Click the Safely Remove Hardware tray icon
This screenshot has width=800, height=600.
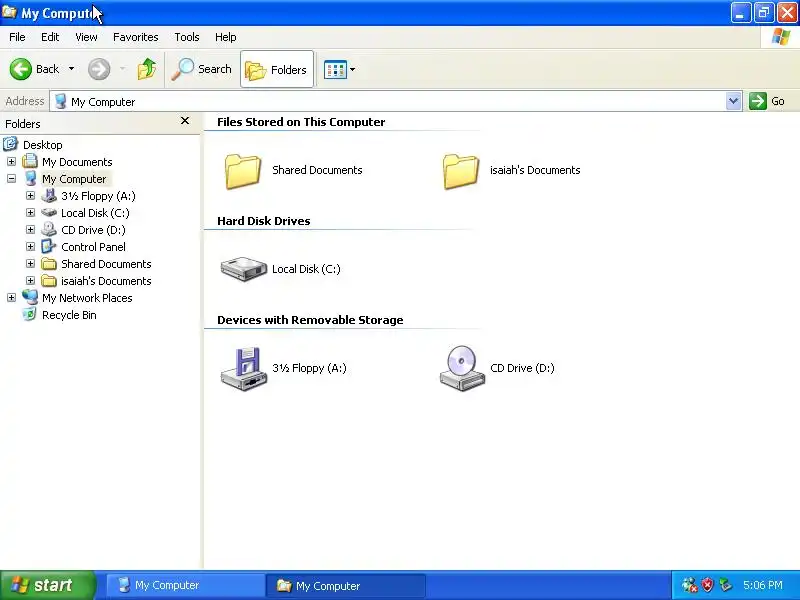pos(725,585)
